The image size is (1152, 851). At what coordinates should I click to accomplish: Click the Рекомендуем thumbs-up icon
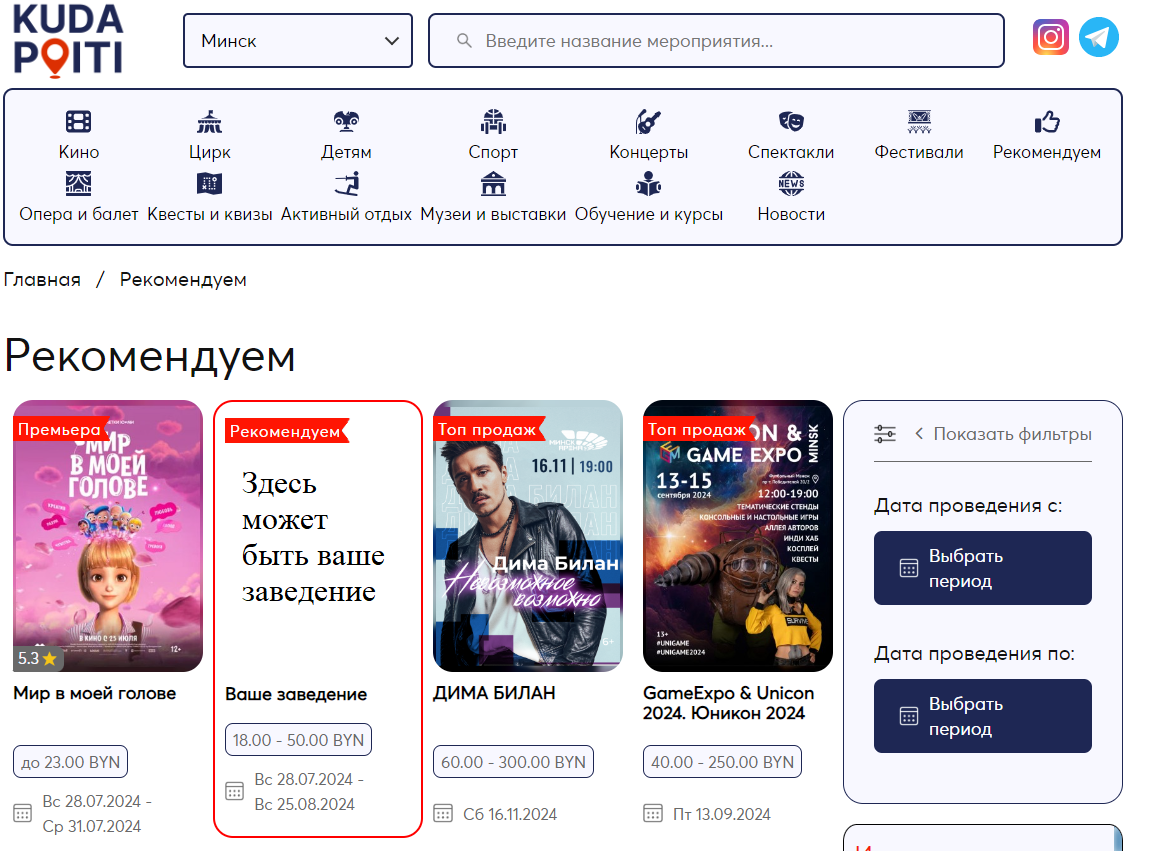pos(1047,121)
